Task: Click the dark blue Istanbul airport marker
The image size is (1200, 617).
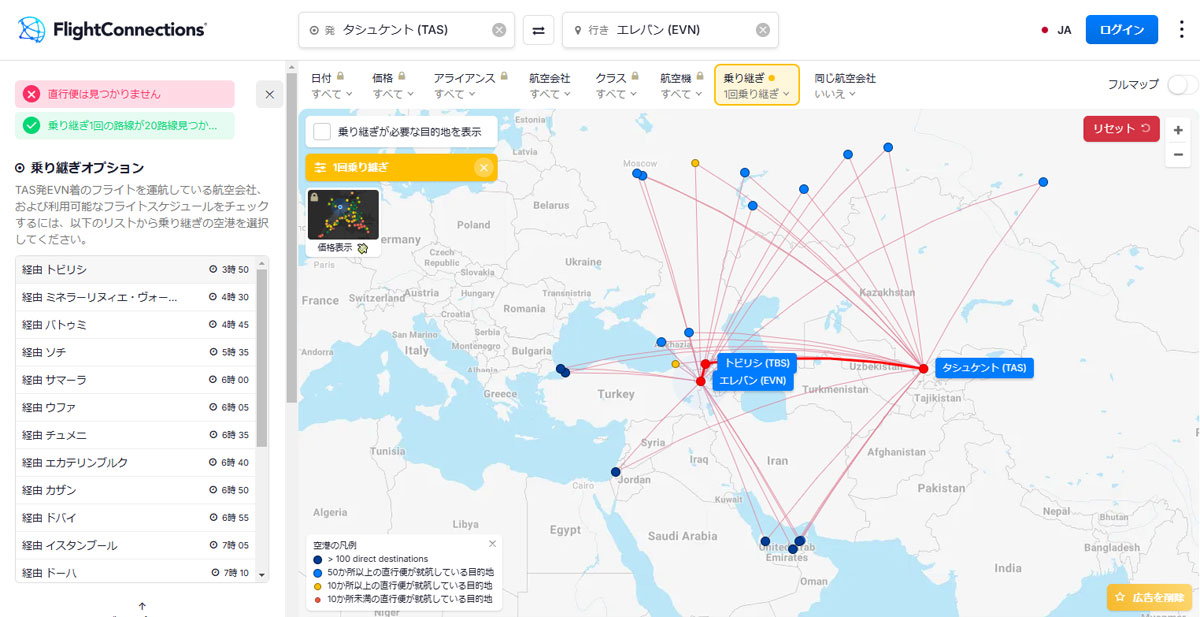Action: click(x=561, y=369)
